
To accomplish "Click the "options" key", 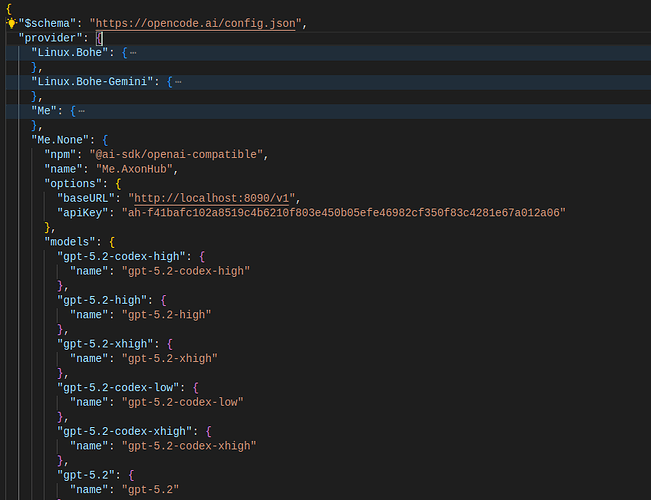I will pyautogui.click(x=73, y=184).
